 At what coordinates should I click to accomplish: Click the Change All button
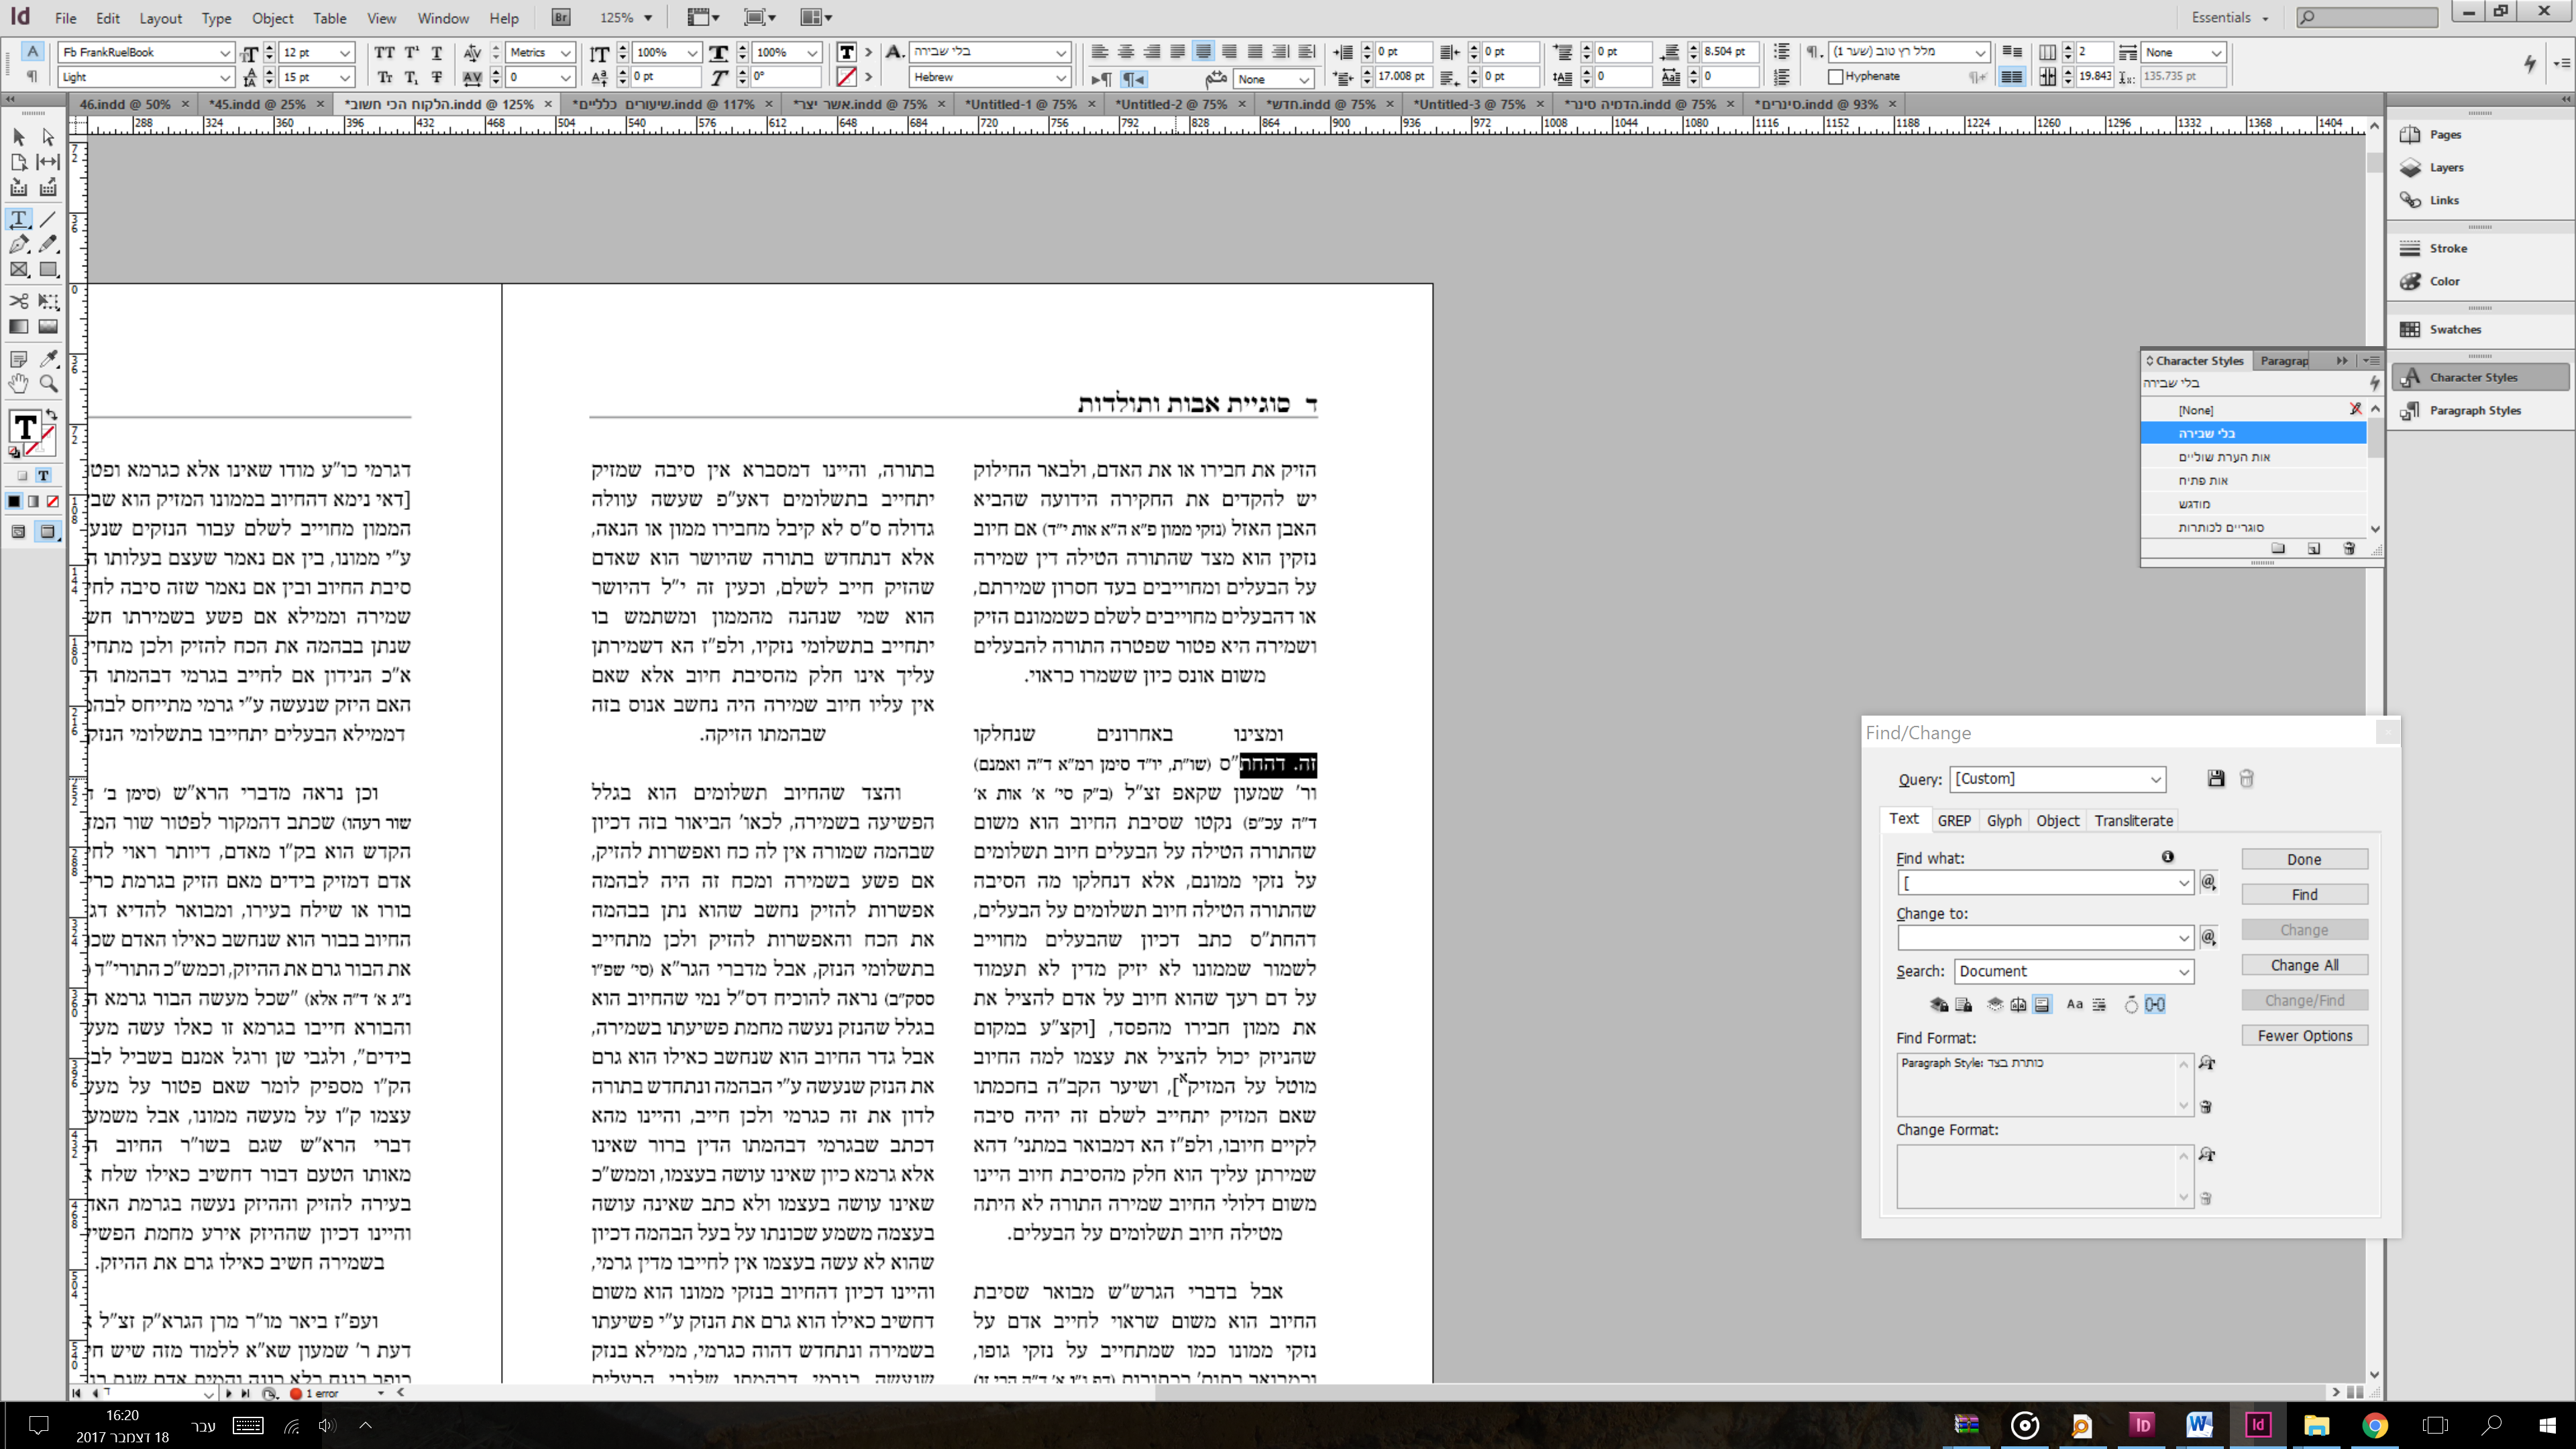[x=2304, y=966]
